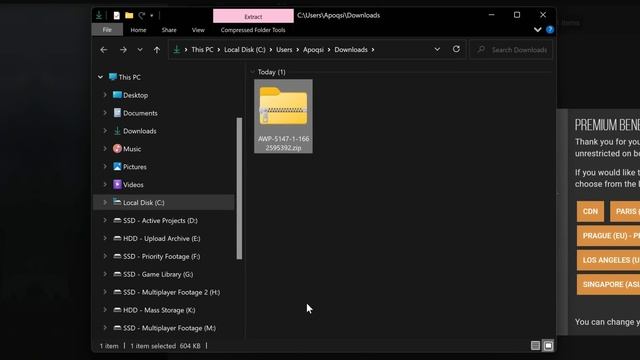The image size is (640, 360).
Task: Open the Compressed Folder Tools tab
Action: [x=253, y=30]
